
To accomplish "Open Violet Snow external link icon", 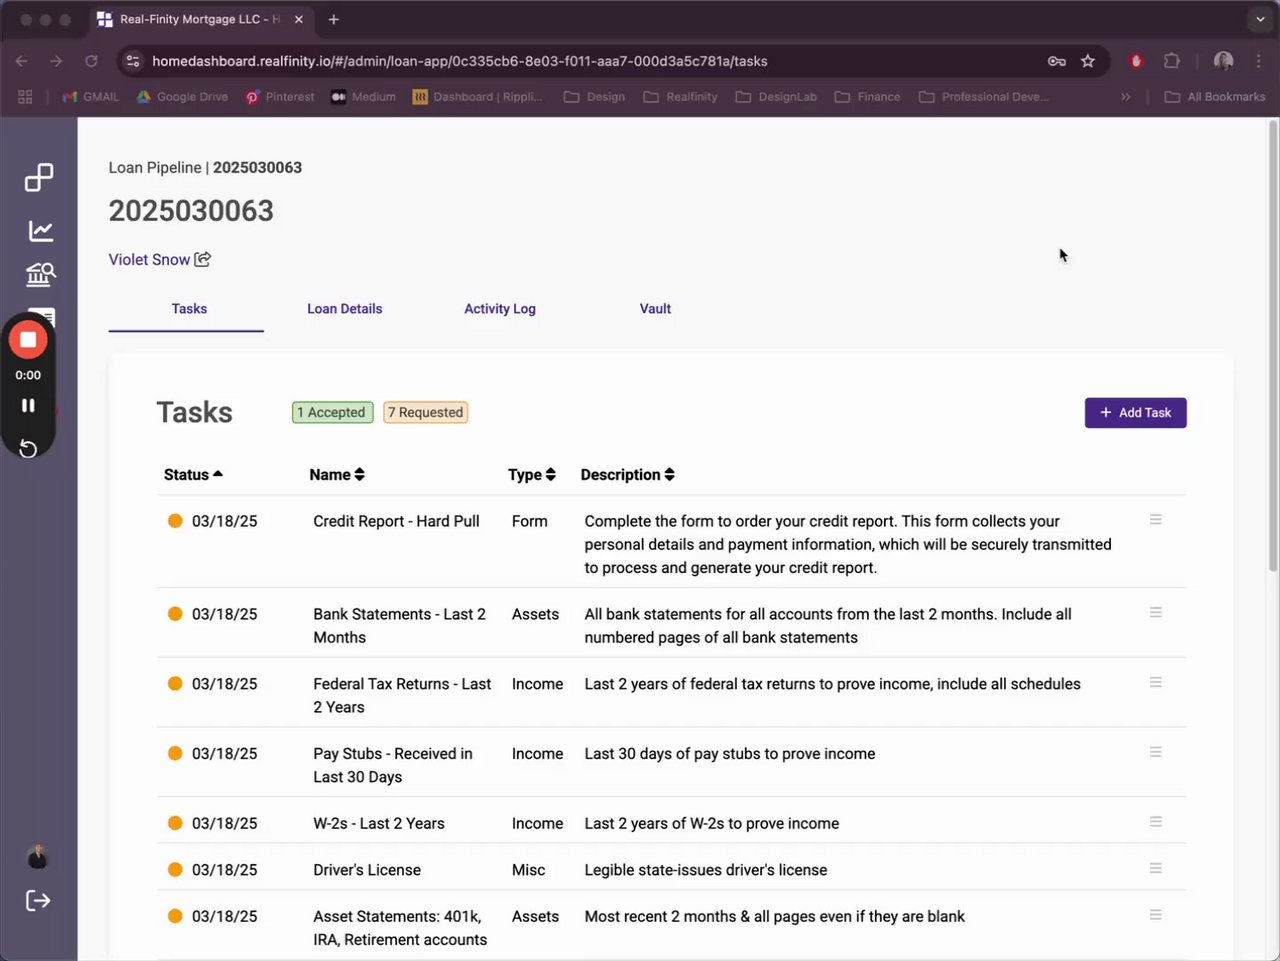I will [x=203, y=259].
